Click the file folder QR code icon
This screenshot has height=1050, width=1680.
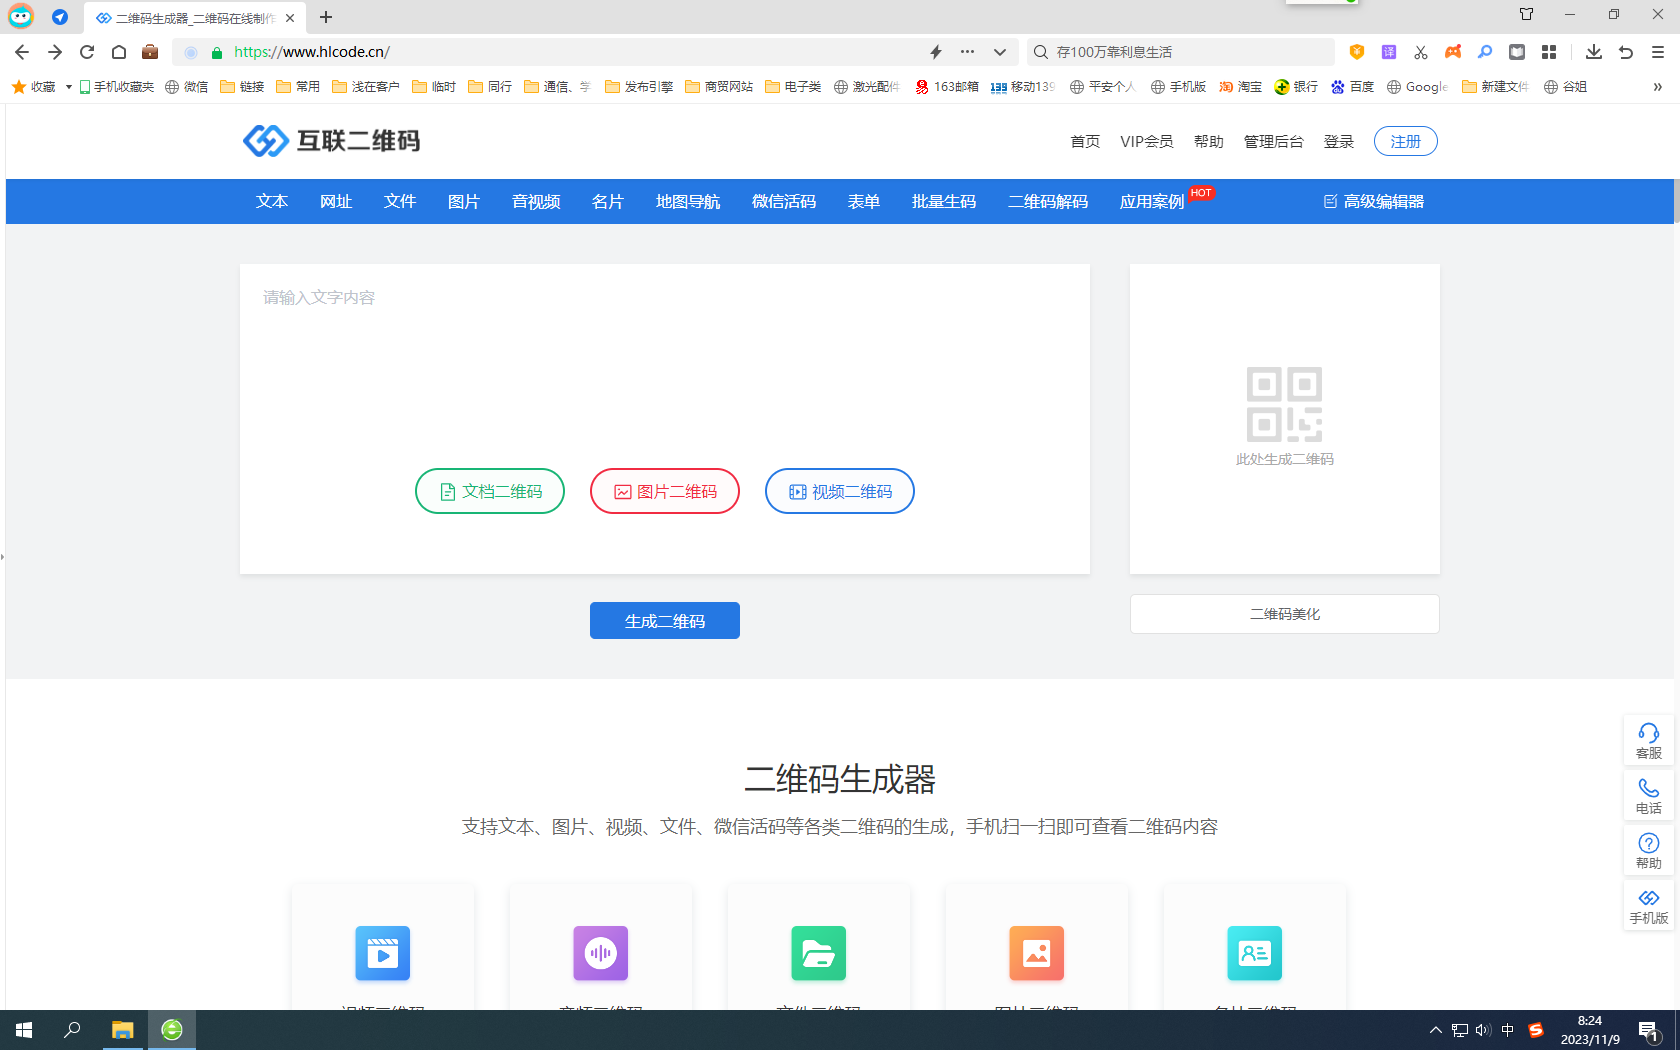[x=818, y=953]
